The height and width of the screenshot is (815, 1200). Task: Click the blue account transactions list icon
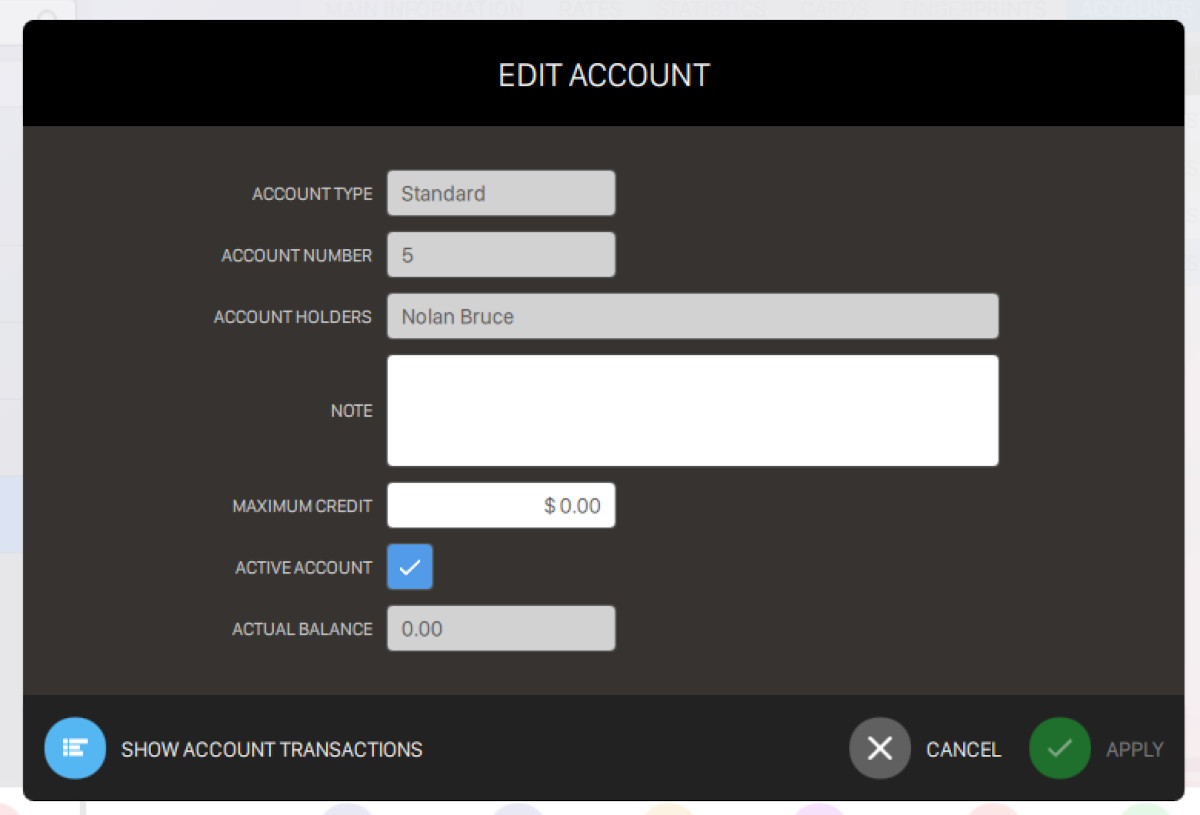click(x=75, y=748)
